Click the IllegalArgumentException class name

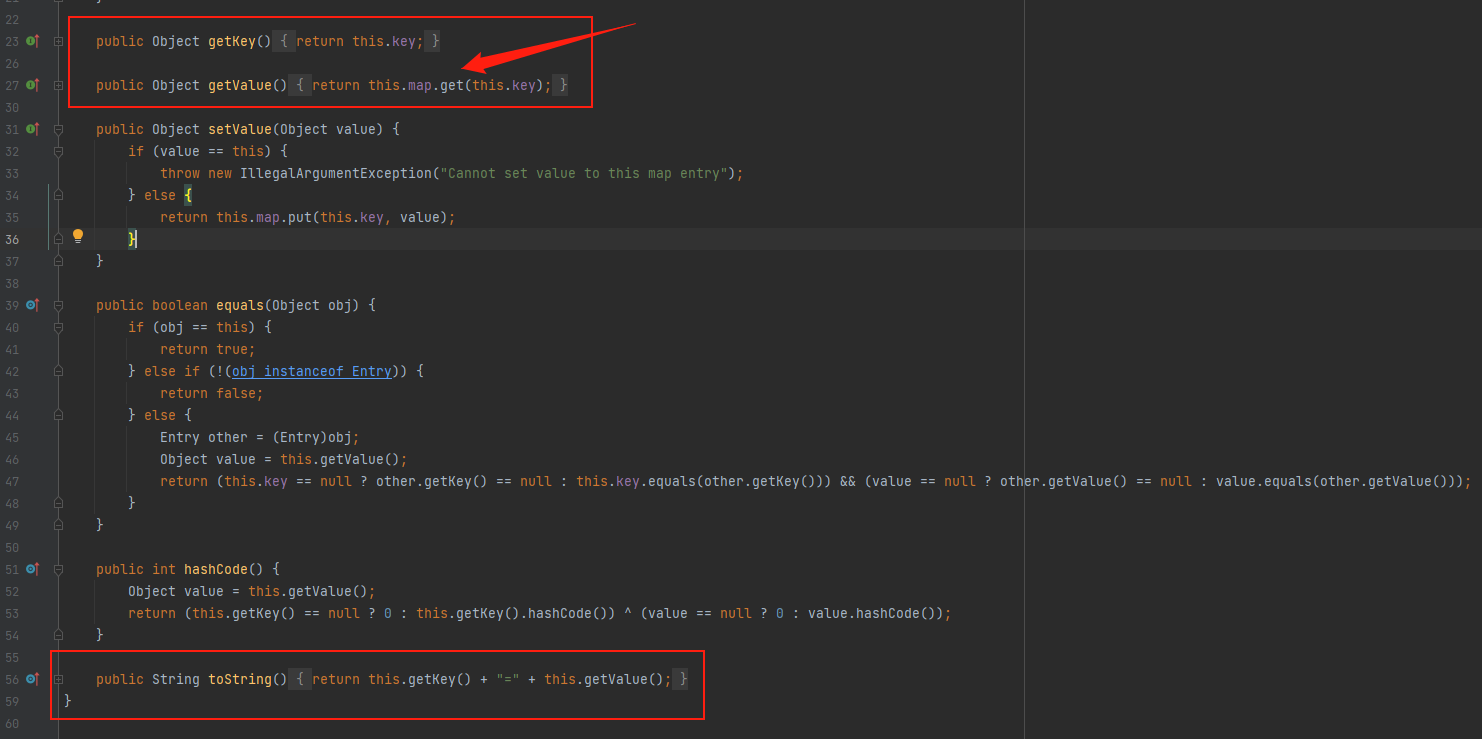[x=338, y=173]
